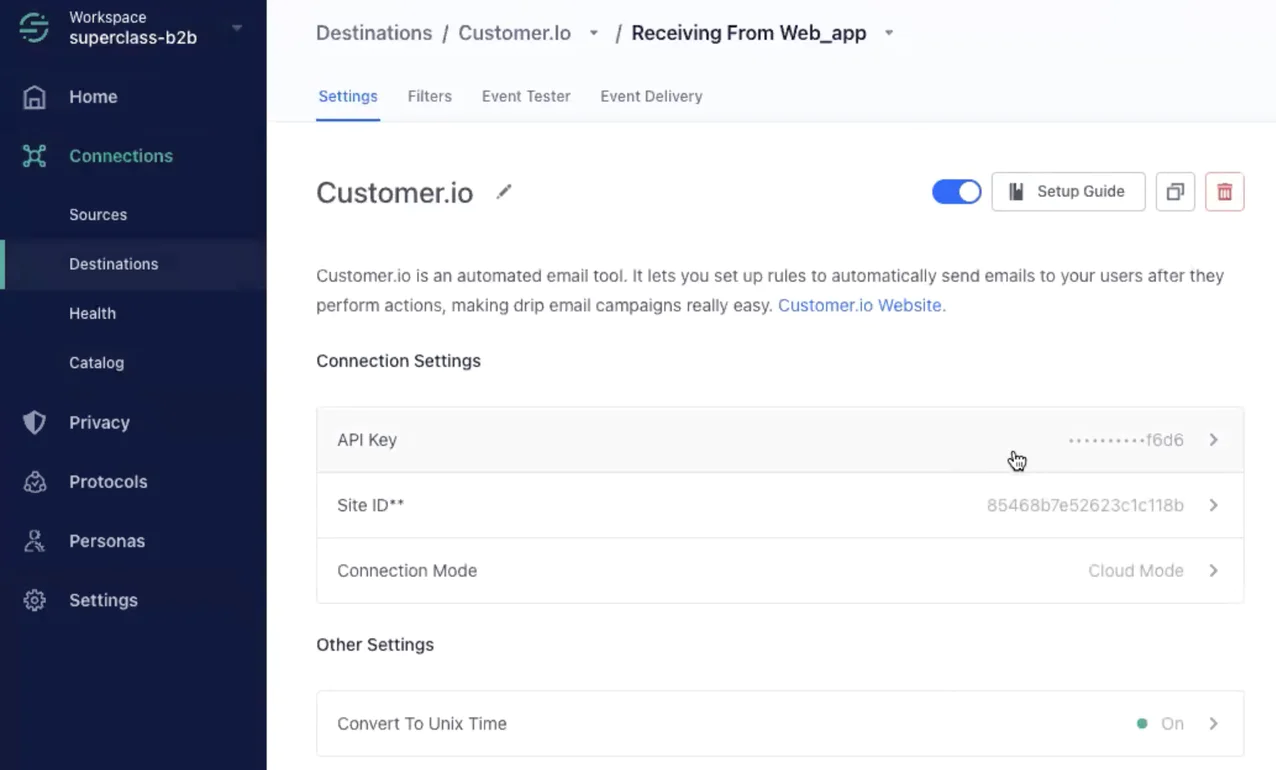The image size is (1276, 770).
Task: Click the Destinations breadcrumb link
Action: [374, 33]
